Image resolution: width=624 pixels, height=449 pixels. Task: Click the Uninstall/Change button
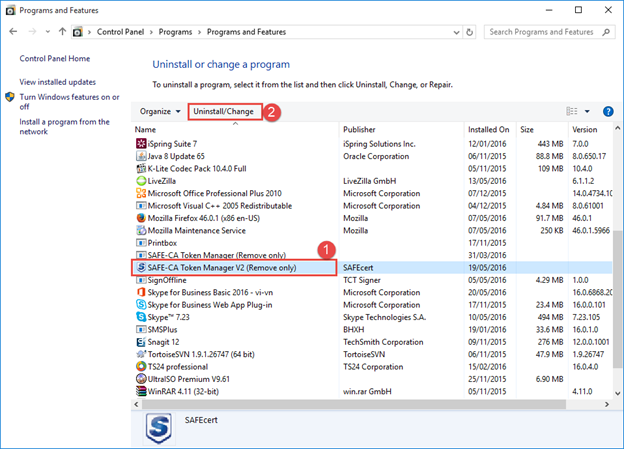[224, 111]
